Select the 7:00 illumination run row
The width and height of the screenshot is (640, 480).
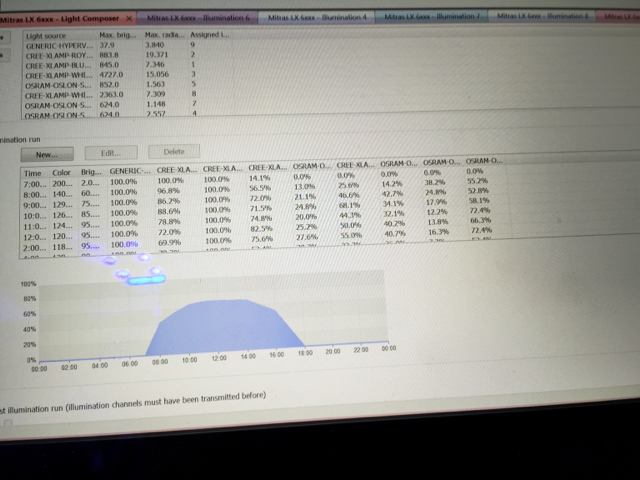point(33,184)
